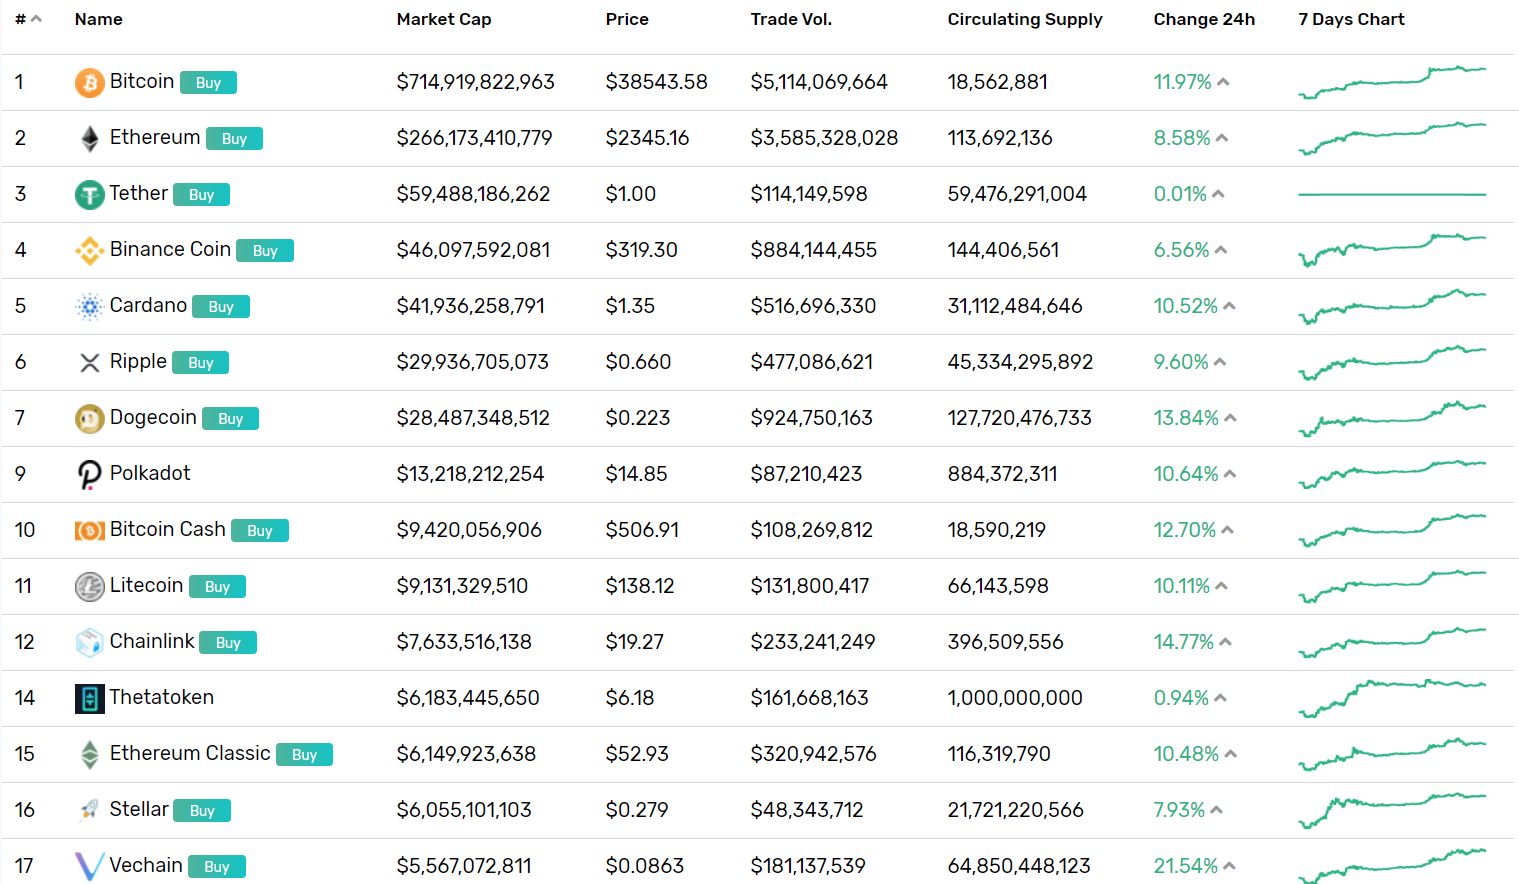Buy Bitcoin Cash with its Buy button
This screenshot has width=1519, height=884.
260,531
